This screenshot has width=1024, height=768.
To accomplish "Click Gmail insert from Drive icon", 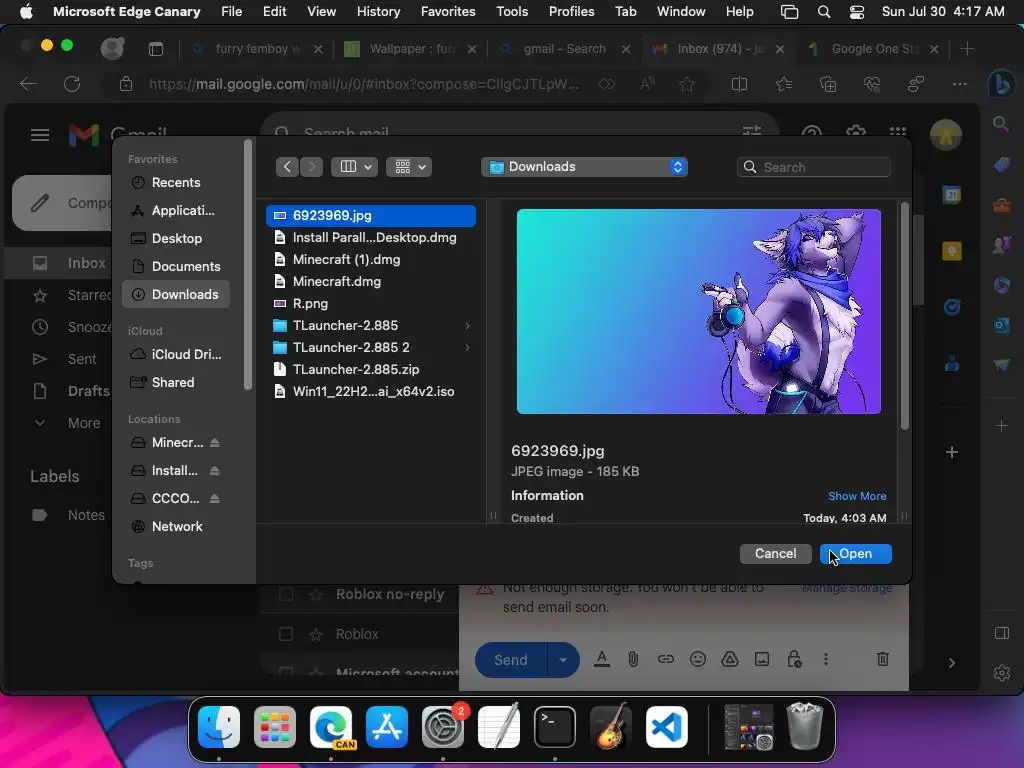I will pyautogui.click(x=729, y=660).
